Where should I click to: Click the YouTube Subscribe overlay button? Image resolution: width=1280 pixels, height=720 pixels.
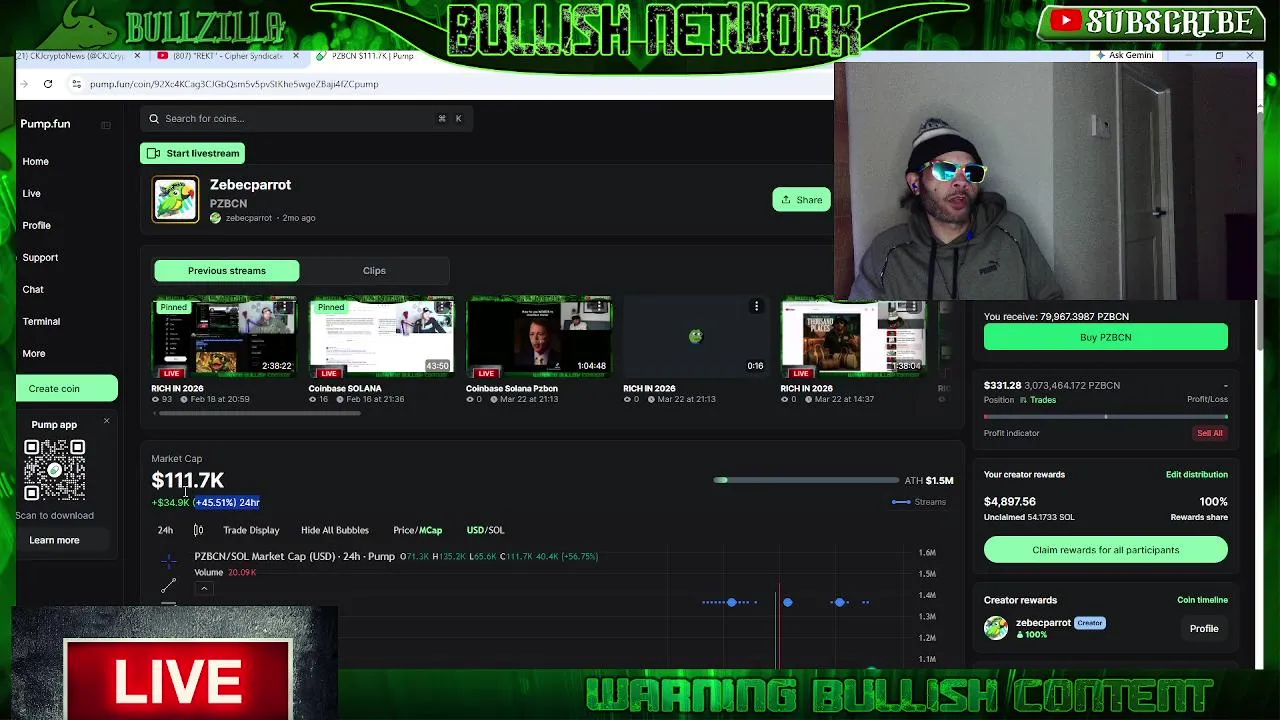click(1150, 22)
